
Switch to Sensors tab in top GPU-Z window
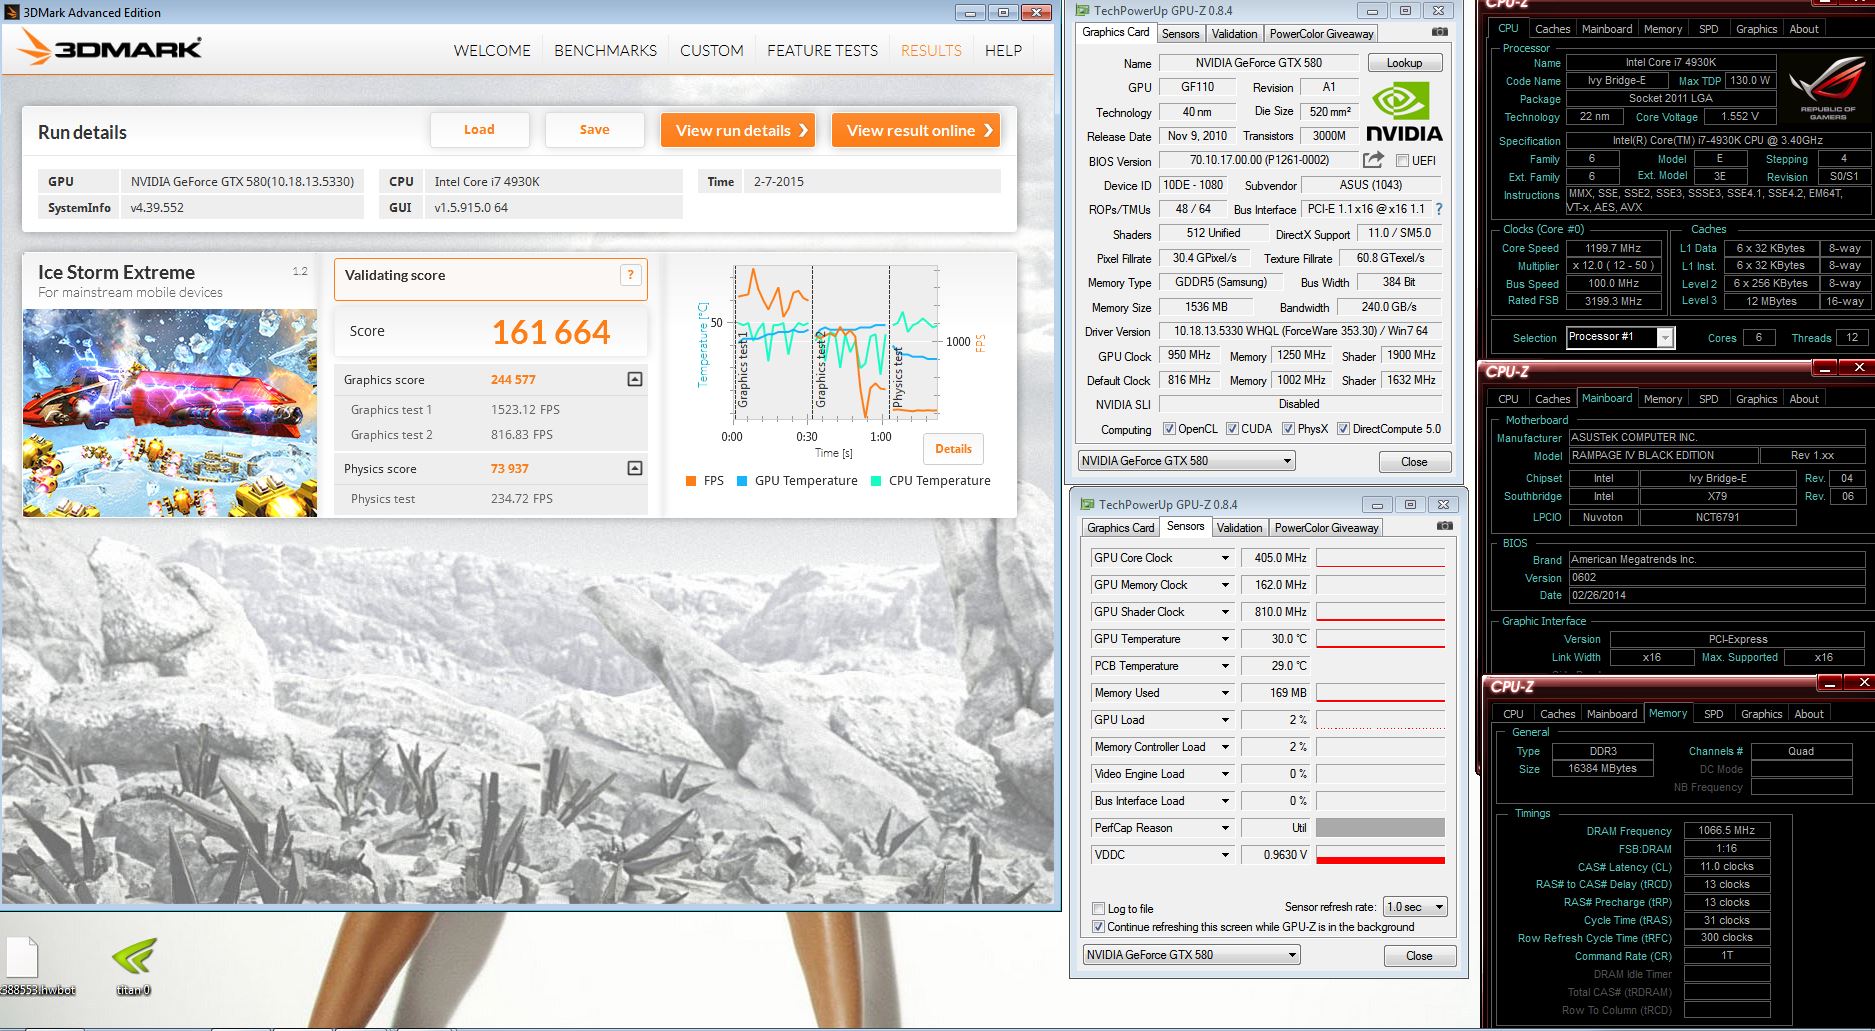[x=1180, y=33]
